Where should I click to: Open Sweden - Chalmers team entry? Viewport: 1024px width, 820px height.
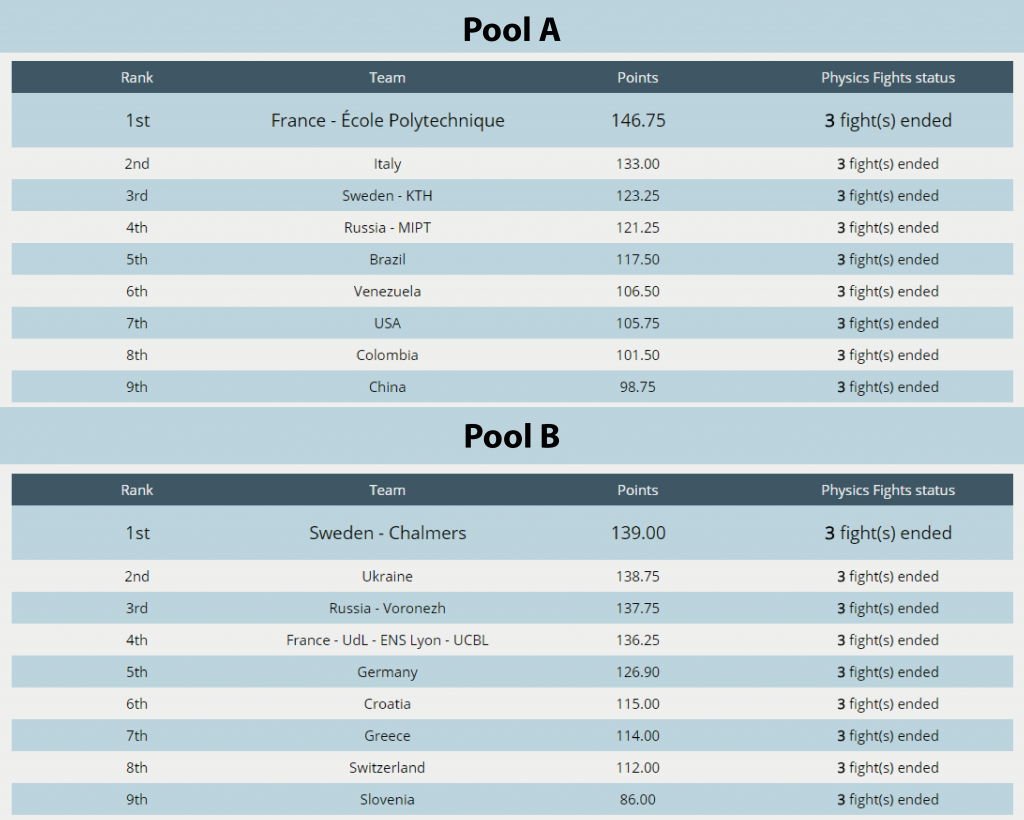pyautogui.click(x=387, y=533)
